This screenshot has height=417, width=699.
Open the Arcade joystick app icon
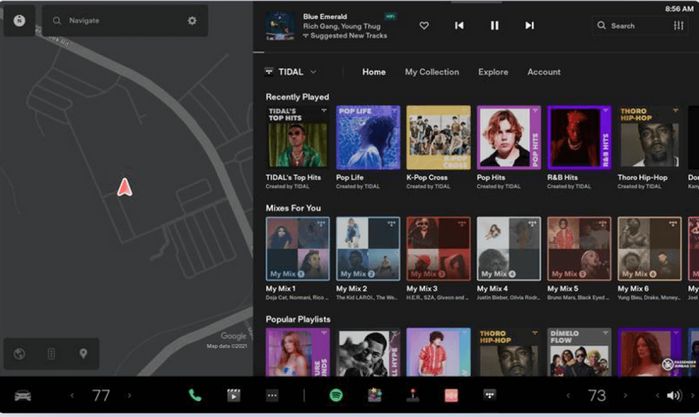[413, 395]
